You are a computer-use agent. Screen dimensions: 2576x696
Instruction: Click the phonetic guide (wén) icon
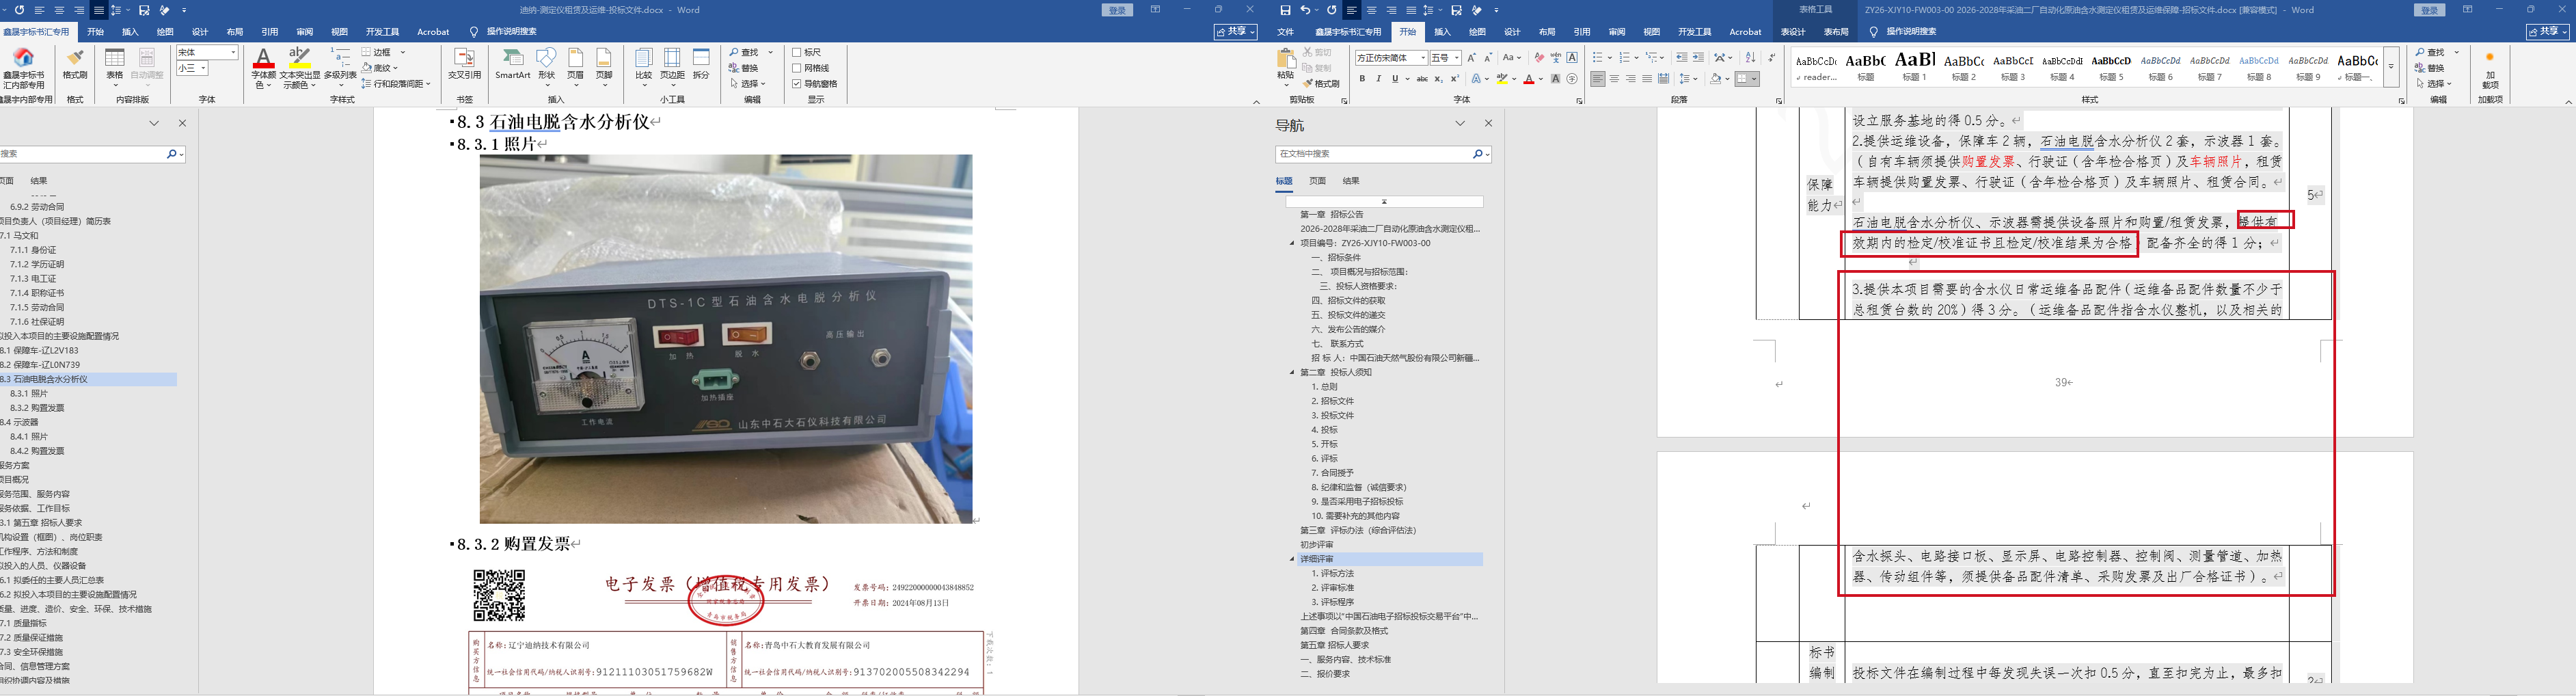1556,58
